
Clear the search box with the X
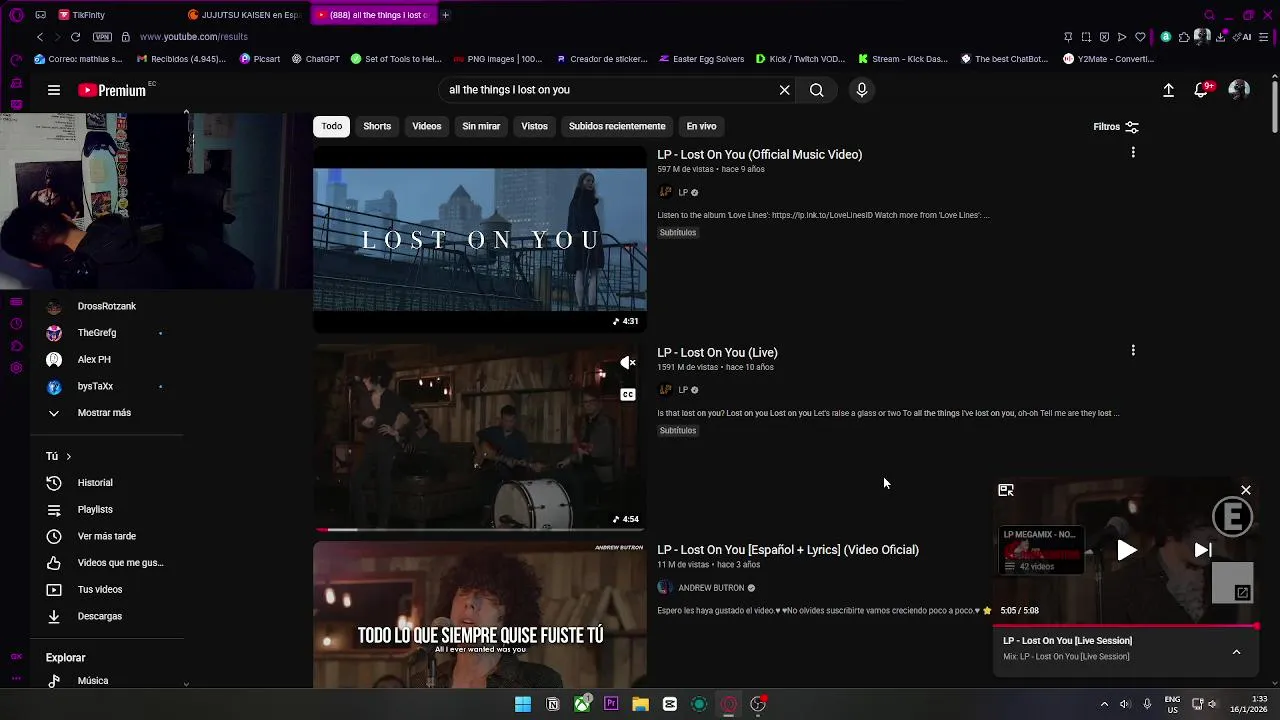point(785,90)
